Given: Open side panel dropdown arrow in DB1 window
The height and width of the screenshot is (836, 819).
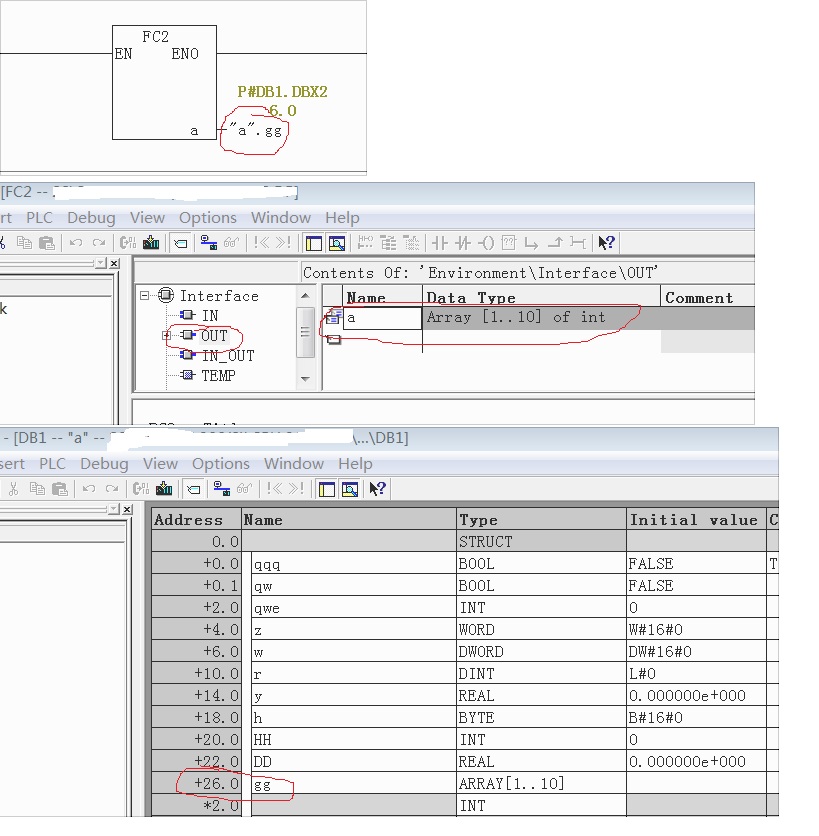Looking at the screenshot, I should pyautogui.click(x=113, y=509).
